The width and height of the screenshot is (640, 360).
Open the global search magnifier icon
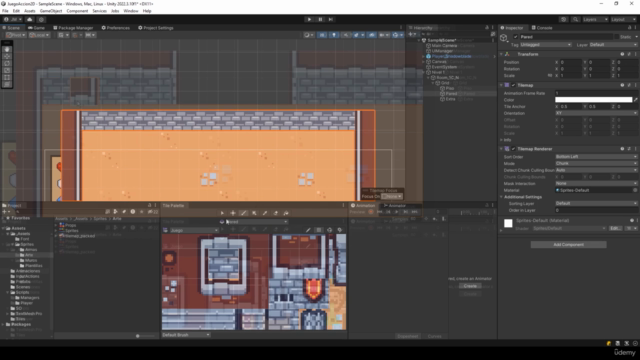[575, 19]
